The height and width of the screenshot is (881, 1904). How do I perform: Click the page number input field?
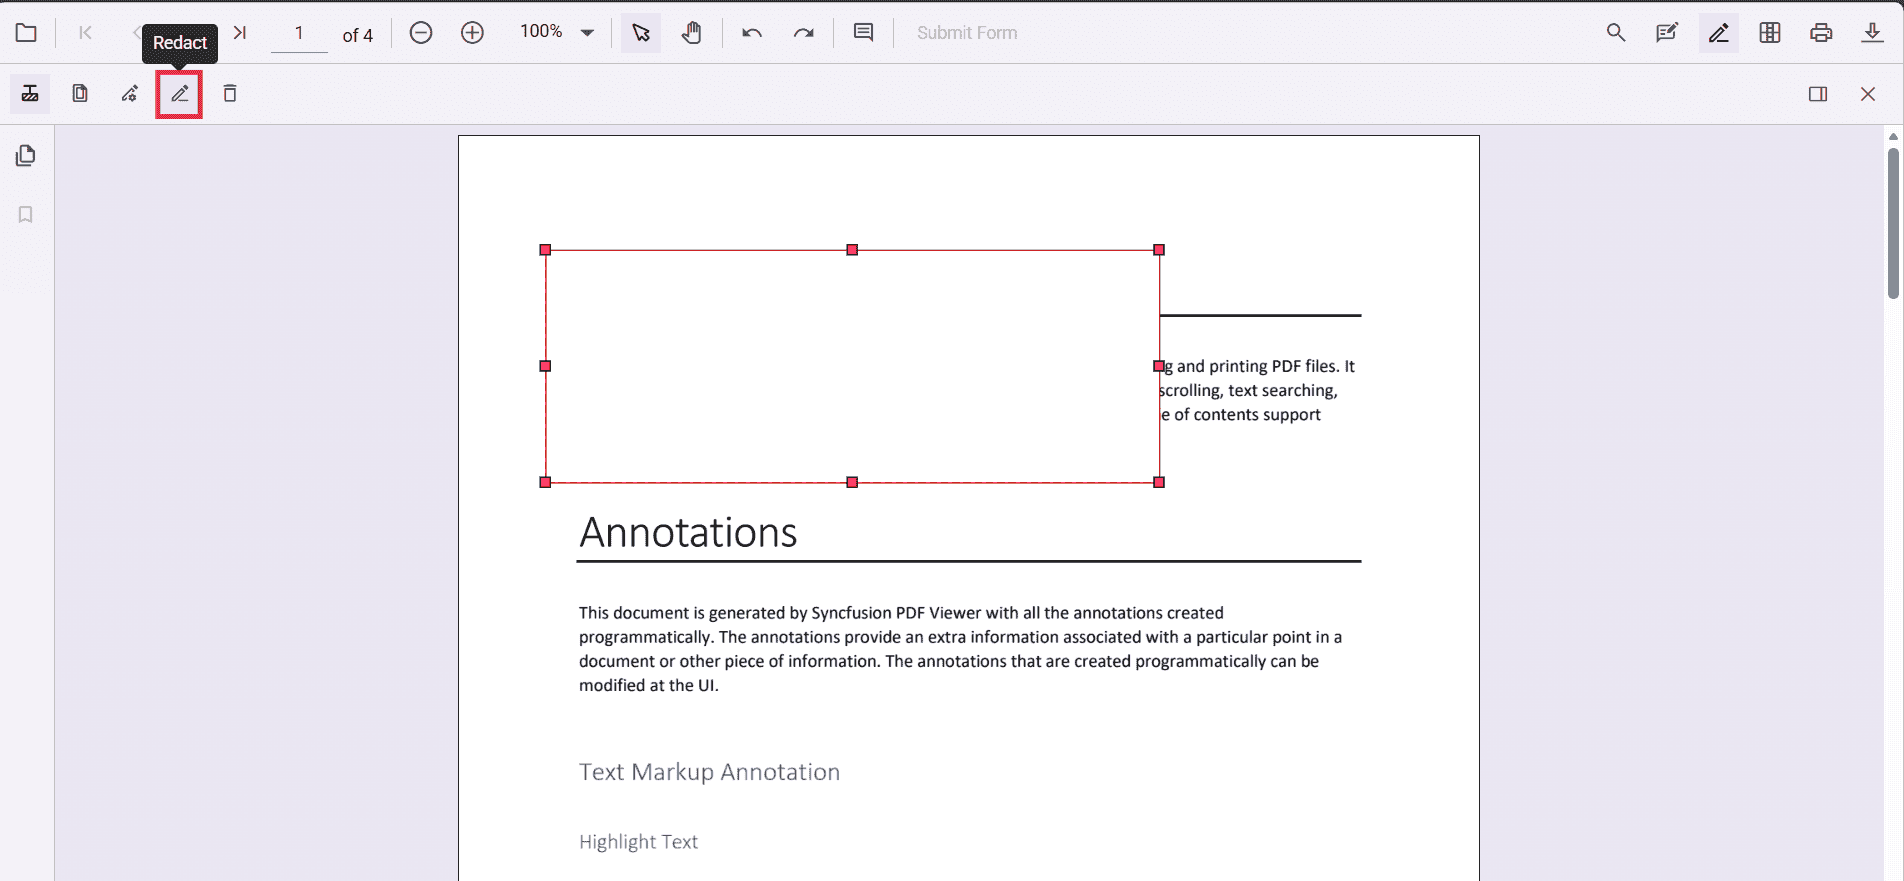[x=299, y=33]
